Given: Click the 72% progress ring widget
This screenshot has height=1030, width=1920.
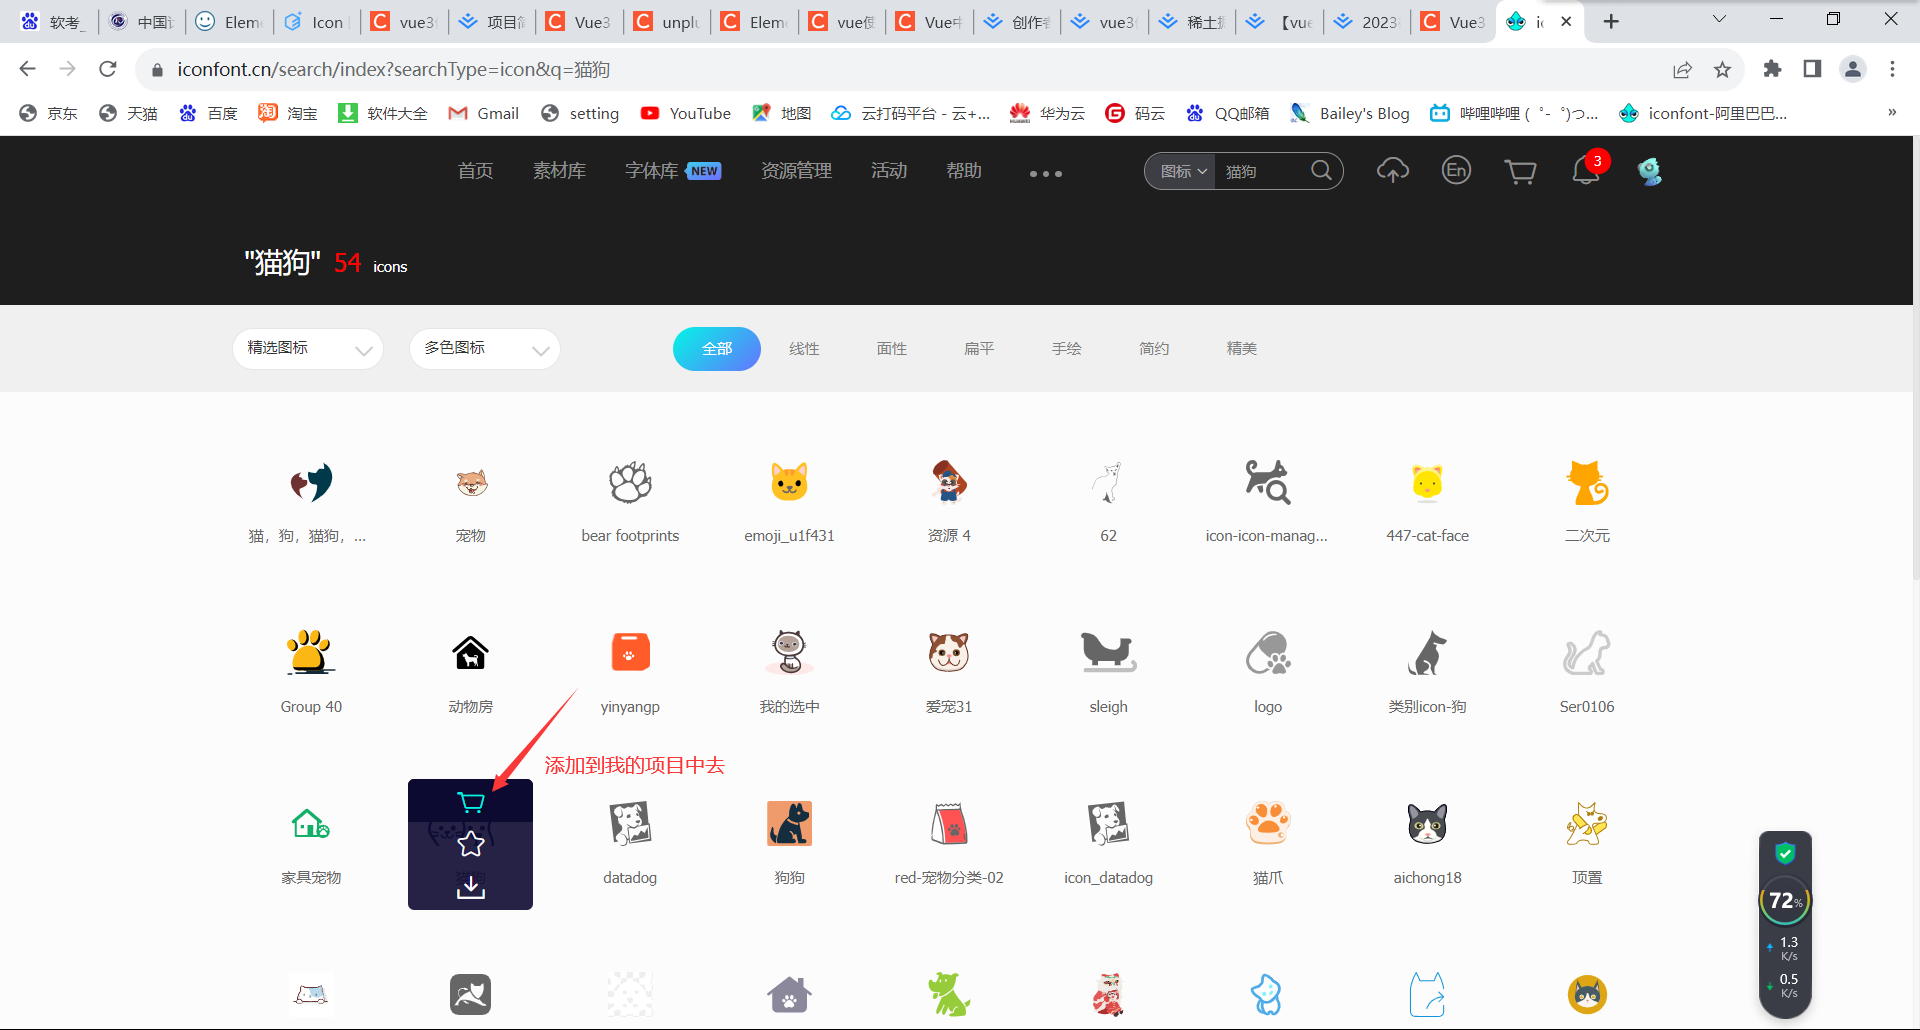Looking at the screenshot, I should [1786, 900].
